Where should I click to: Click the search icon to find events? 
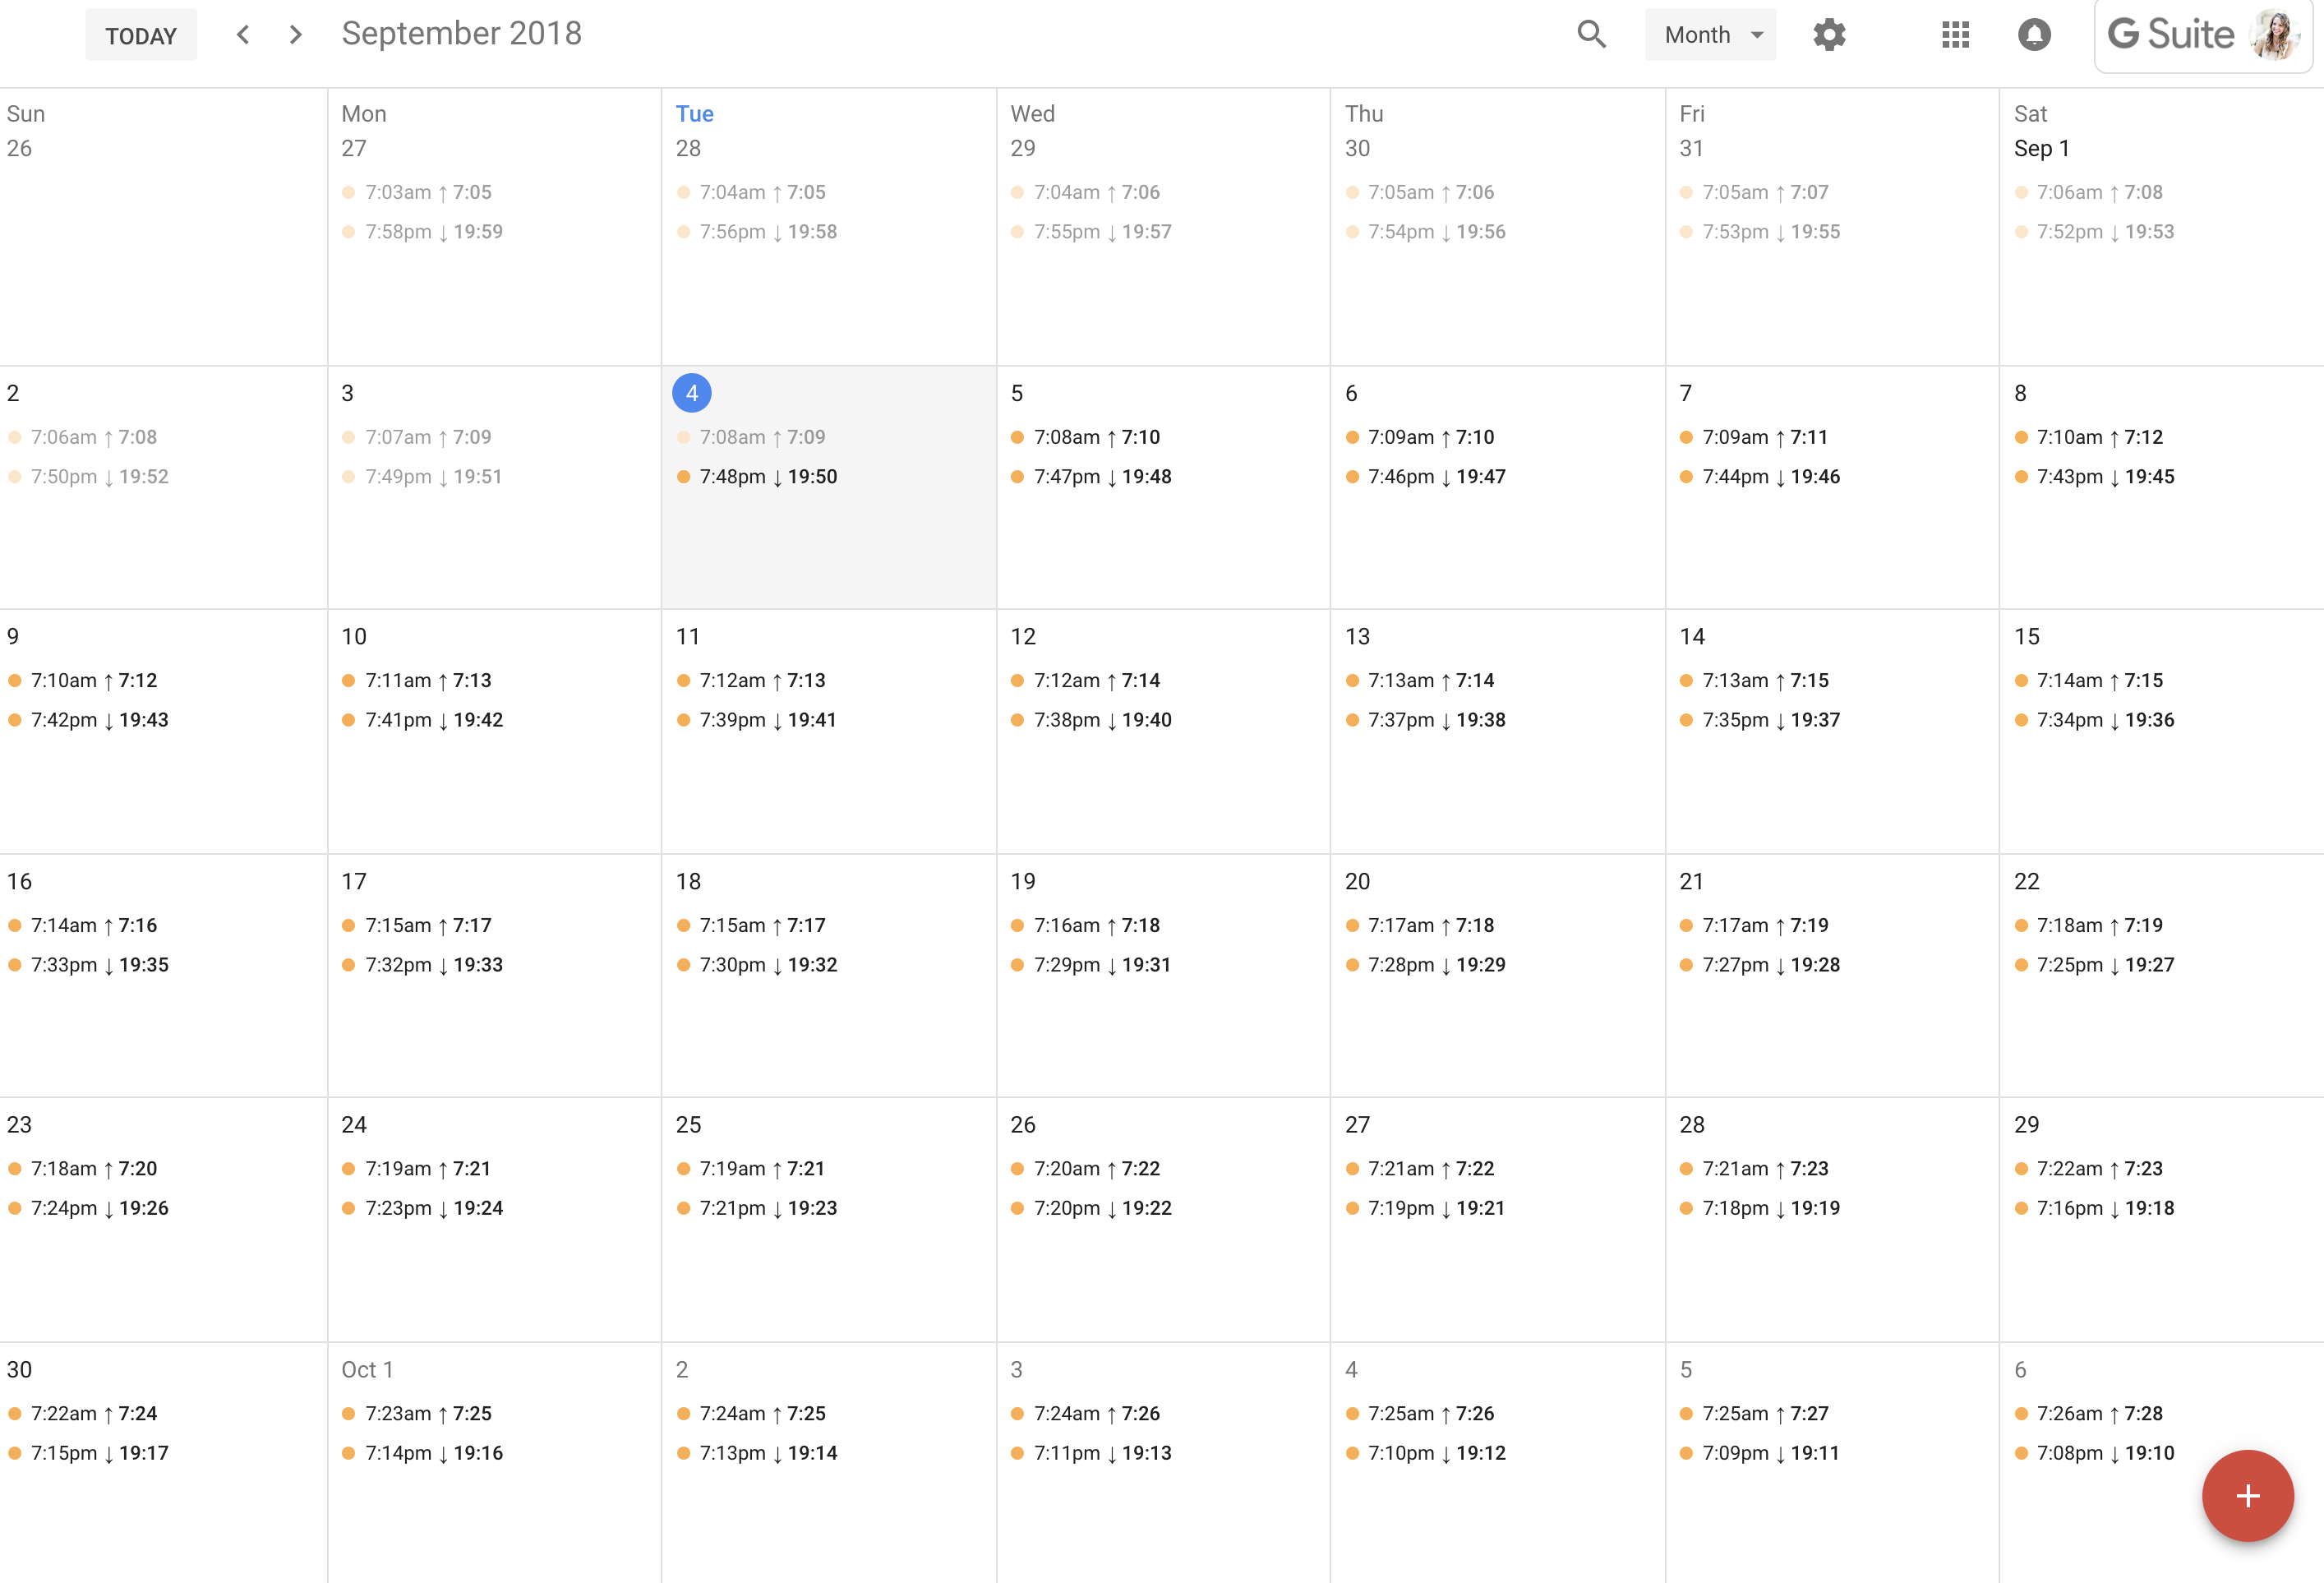[1589, 35]
